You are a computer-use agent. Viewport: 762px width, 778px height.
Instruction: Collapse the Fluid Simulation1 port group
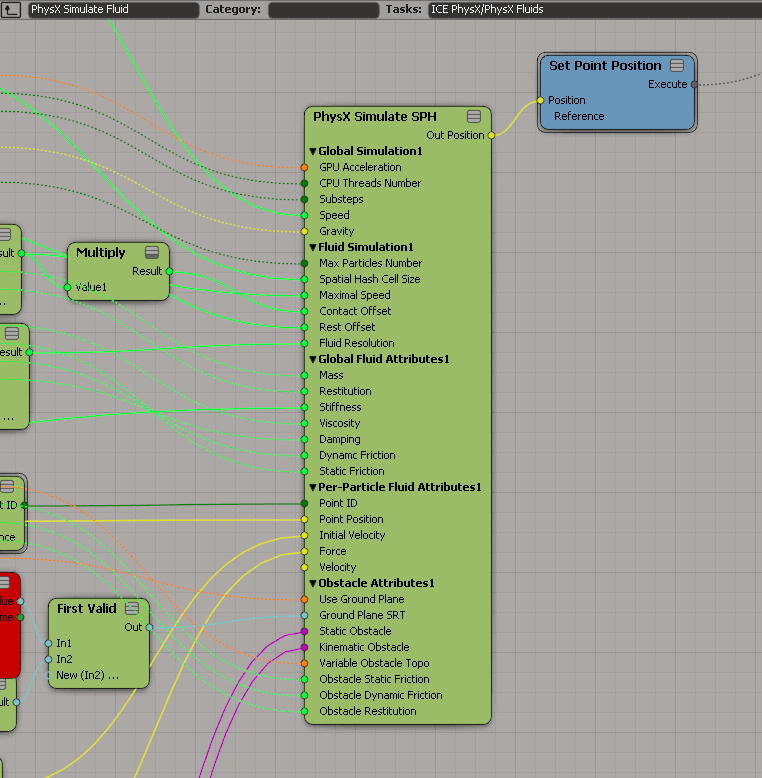pos(313,247)
